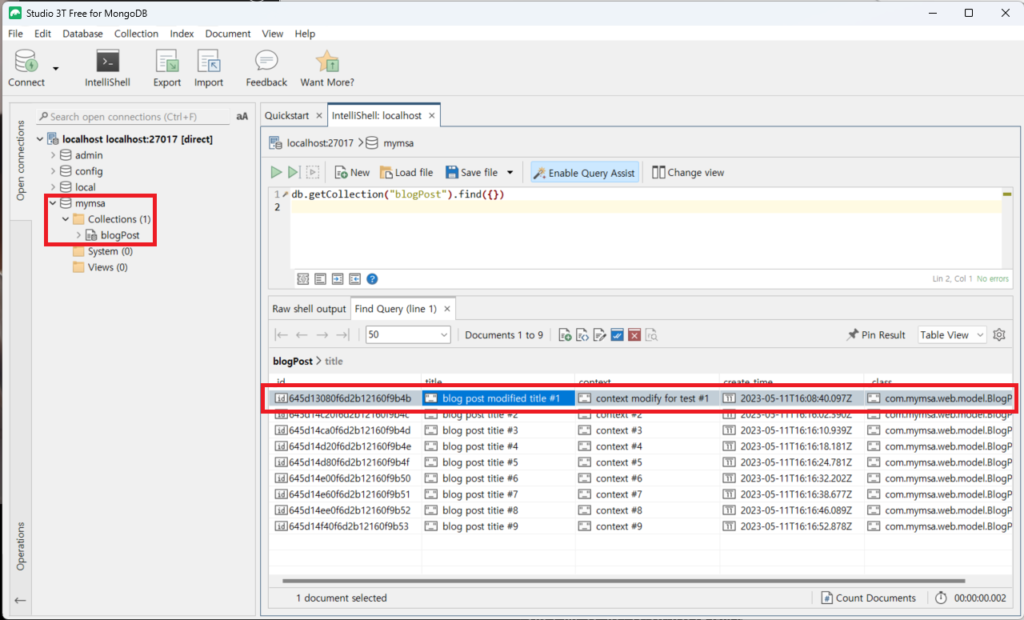Click the red delete document icon
Screen dimensions: 1024x620
[634, 335]
